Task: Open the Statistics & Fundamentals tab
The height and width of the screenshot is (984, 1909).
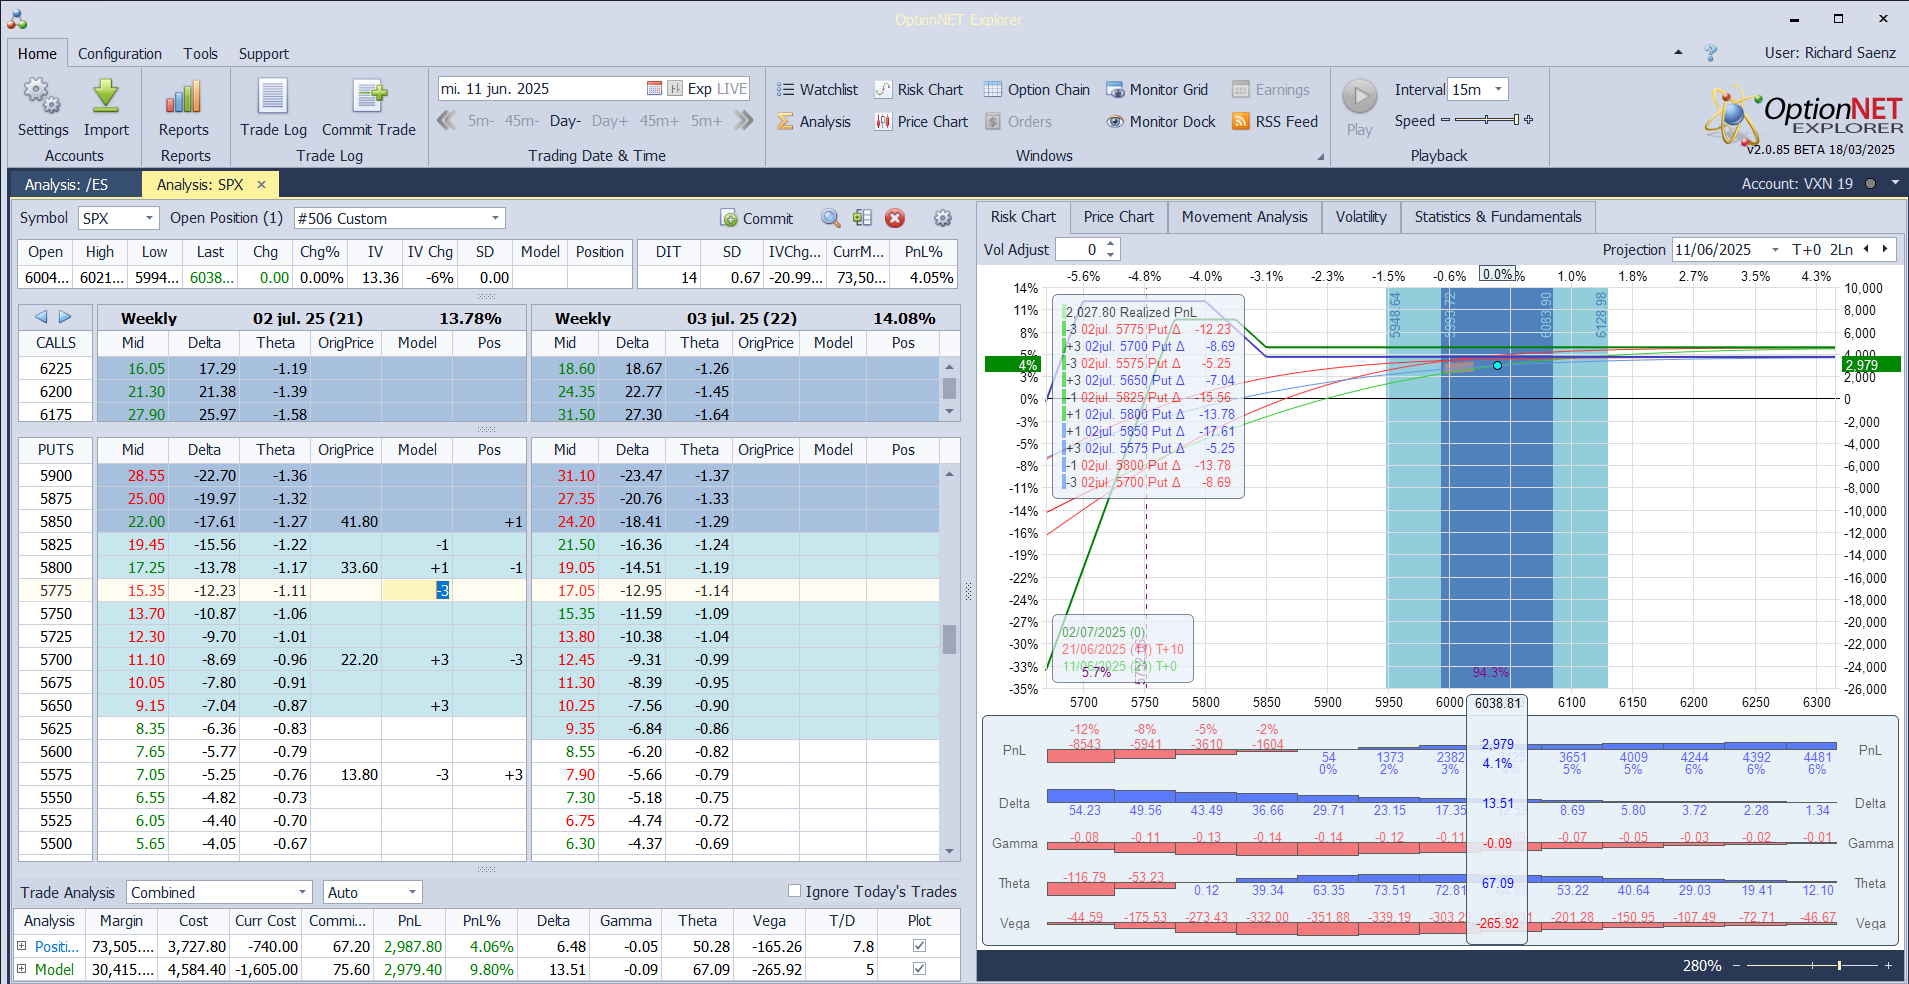Action: pyautogui.click(x=1498, y=217)
